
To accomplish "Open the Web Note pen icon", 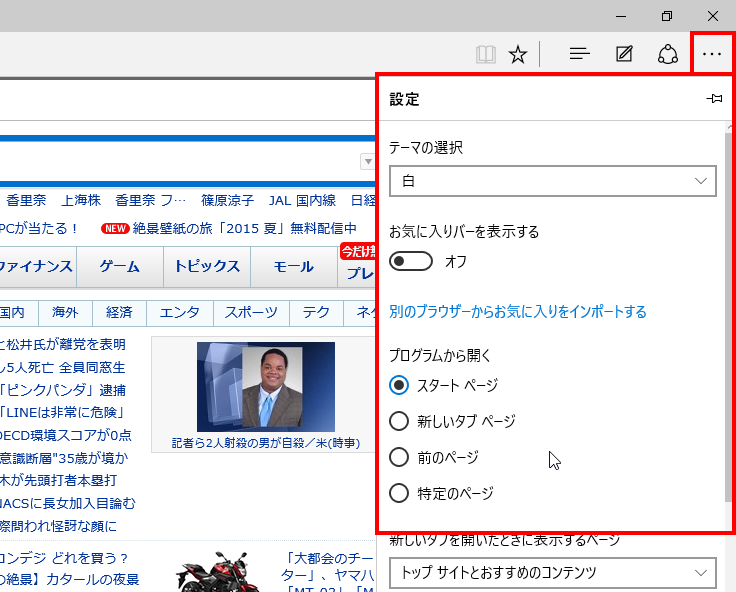I will coord(624,54).
